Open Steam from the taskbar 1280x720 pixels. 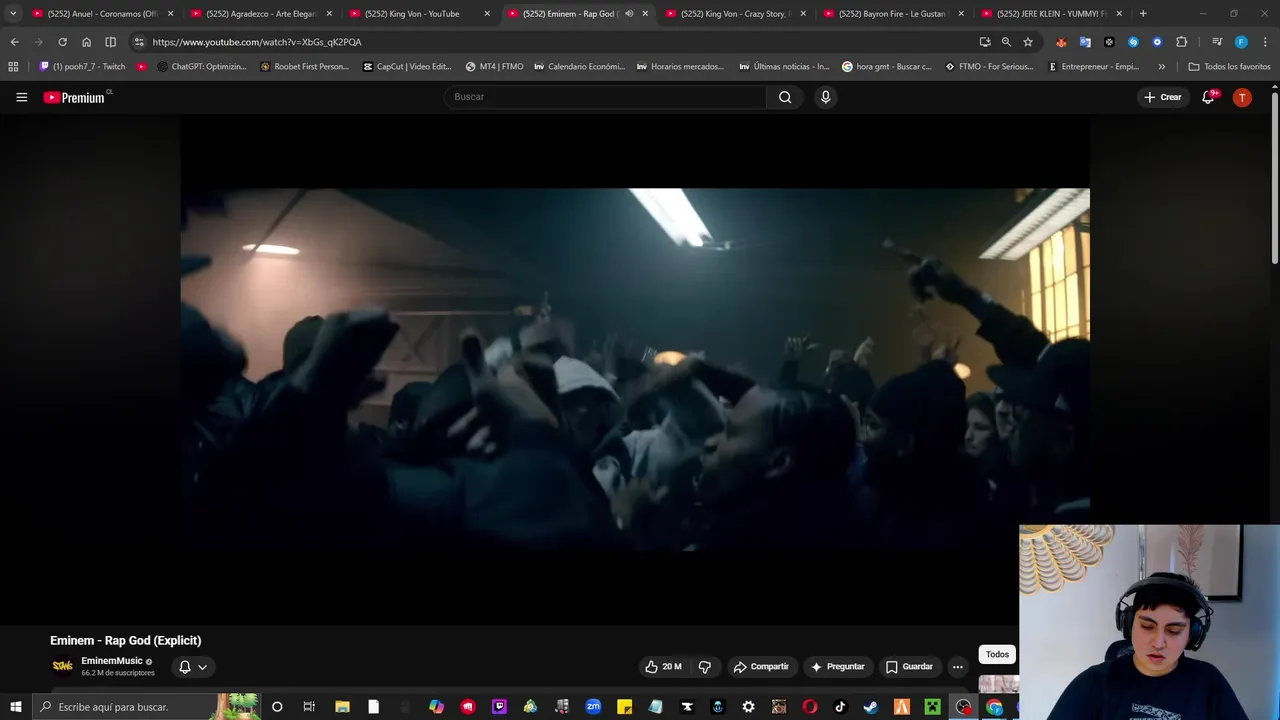point(871,707)
